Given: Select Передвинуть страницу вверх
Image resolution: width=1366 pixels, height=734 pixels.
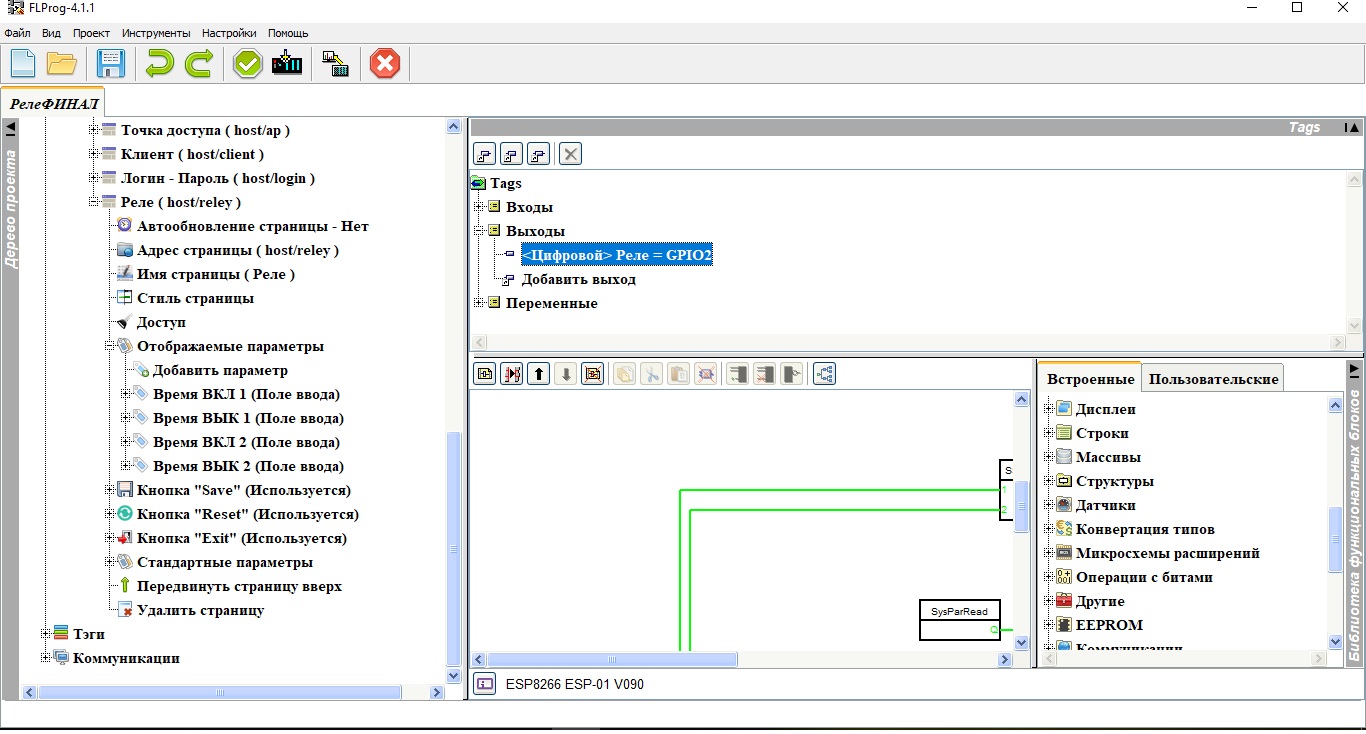Looking at the screenshot, I should pos(239,586).
